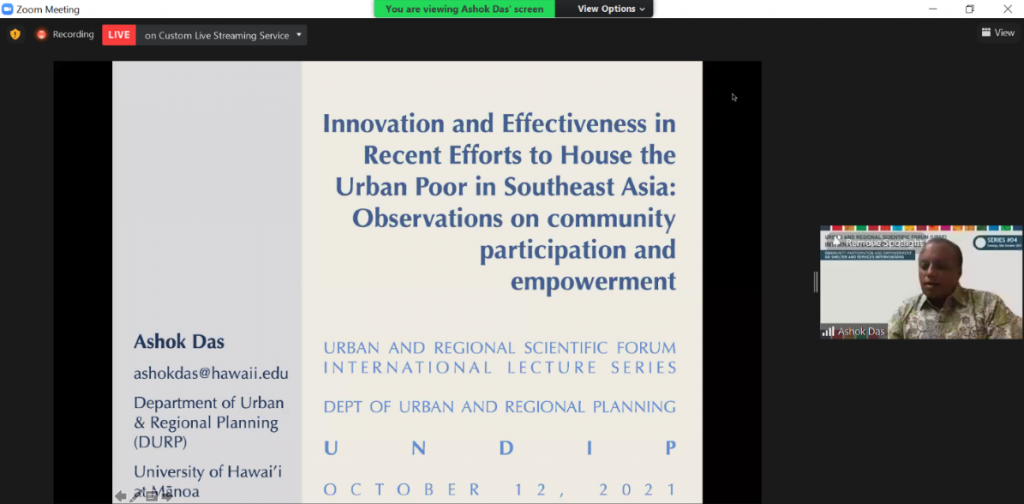Click the Zoom logo in the title bar
This screenshot has width=1024, height=504.
point(8,9)
